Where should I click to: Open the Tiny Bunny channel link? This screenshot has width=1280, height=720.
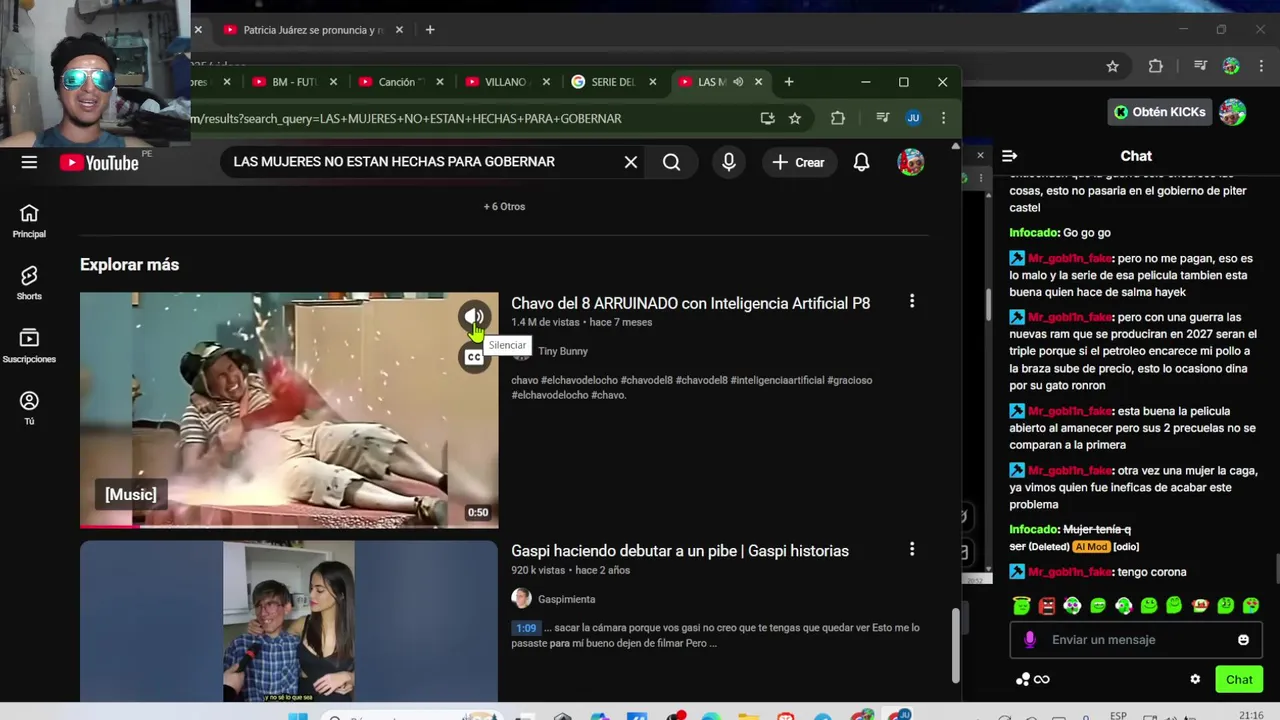click(563, 351)
